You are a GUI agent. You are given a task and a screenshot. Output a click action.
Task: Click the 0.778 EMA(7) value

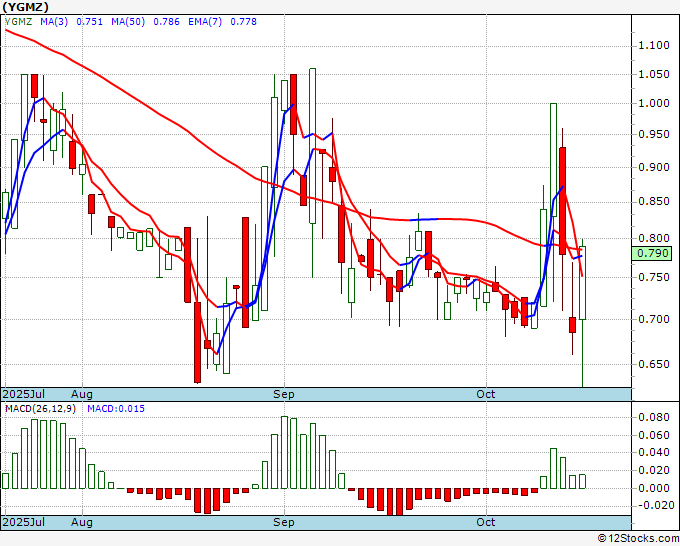[x=244, y=22]
